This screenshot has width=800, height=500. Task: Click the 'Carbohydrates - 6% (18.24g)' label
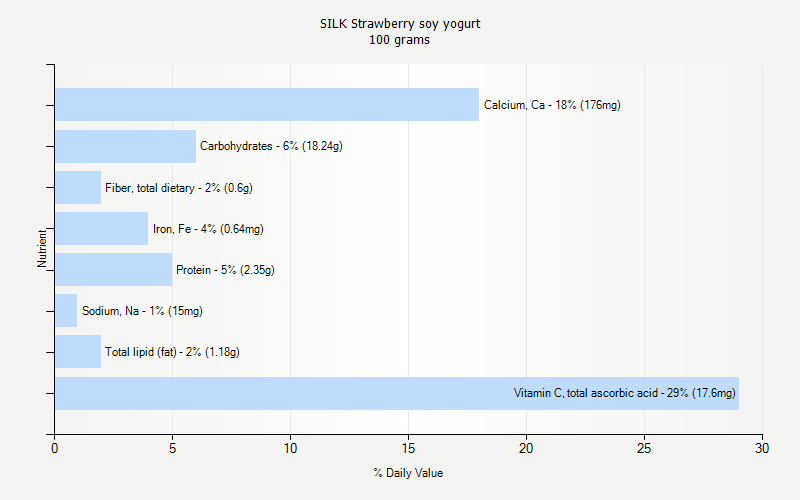click(x=271, y=146)
